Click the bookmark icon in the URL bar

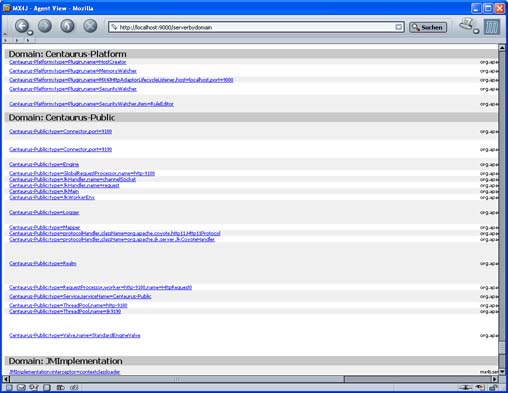tap(114, 27)
